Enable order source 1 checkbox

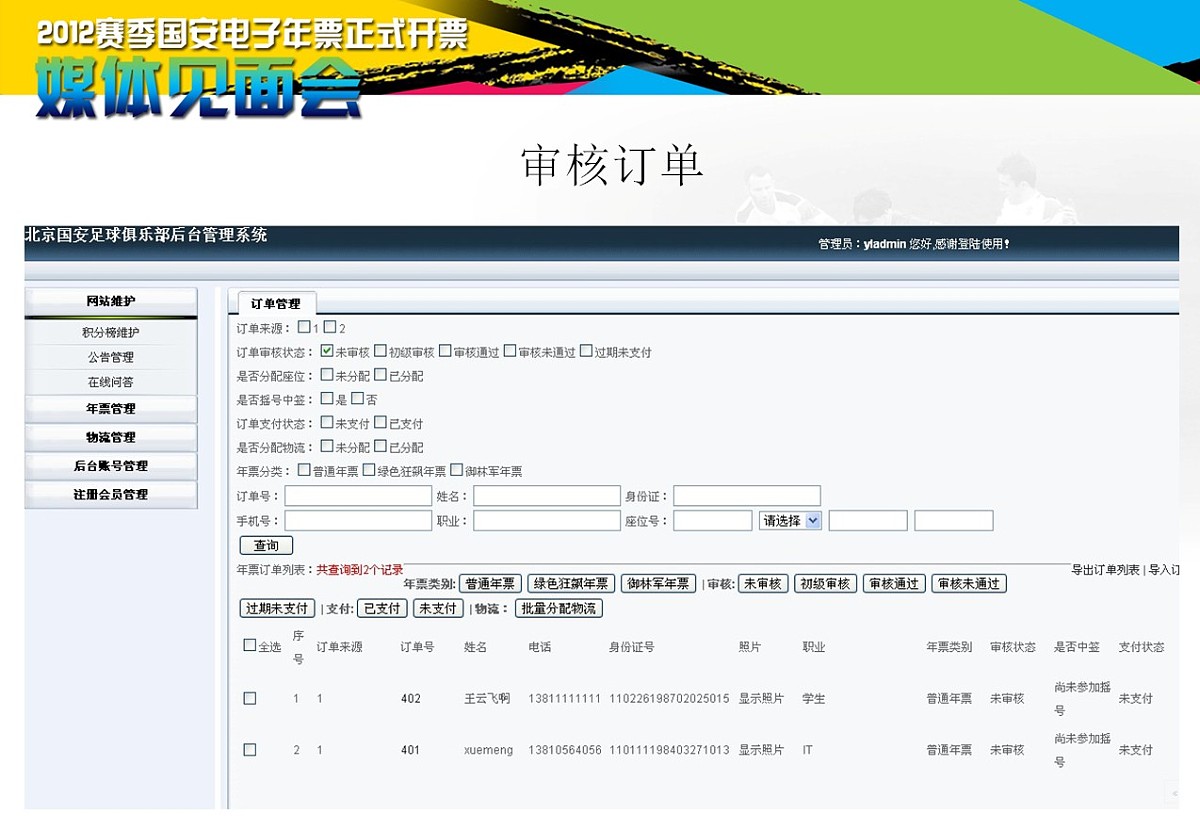click(x=303, y=326)
